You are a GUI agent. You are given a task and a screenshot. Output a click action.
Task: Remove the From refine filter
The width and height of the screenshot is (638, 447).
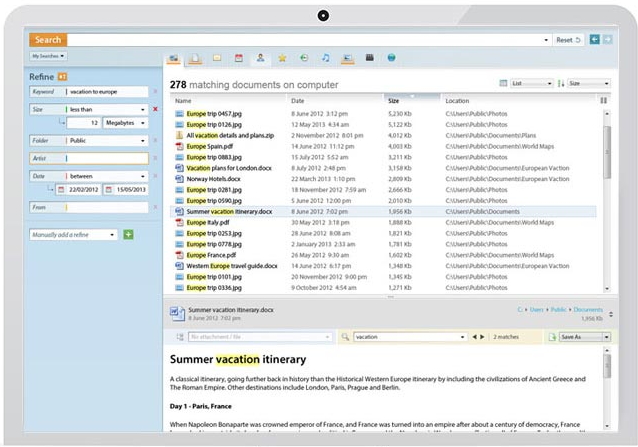click(x=155, y=207)
